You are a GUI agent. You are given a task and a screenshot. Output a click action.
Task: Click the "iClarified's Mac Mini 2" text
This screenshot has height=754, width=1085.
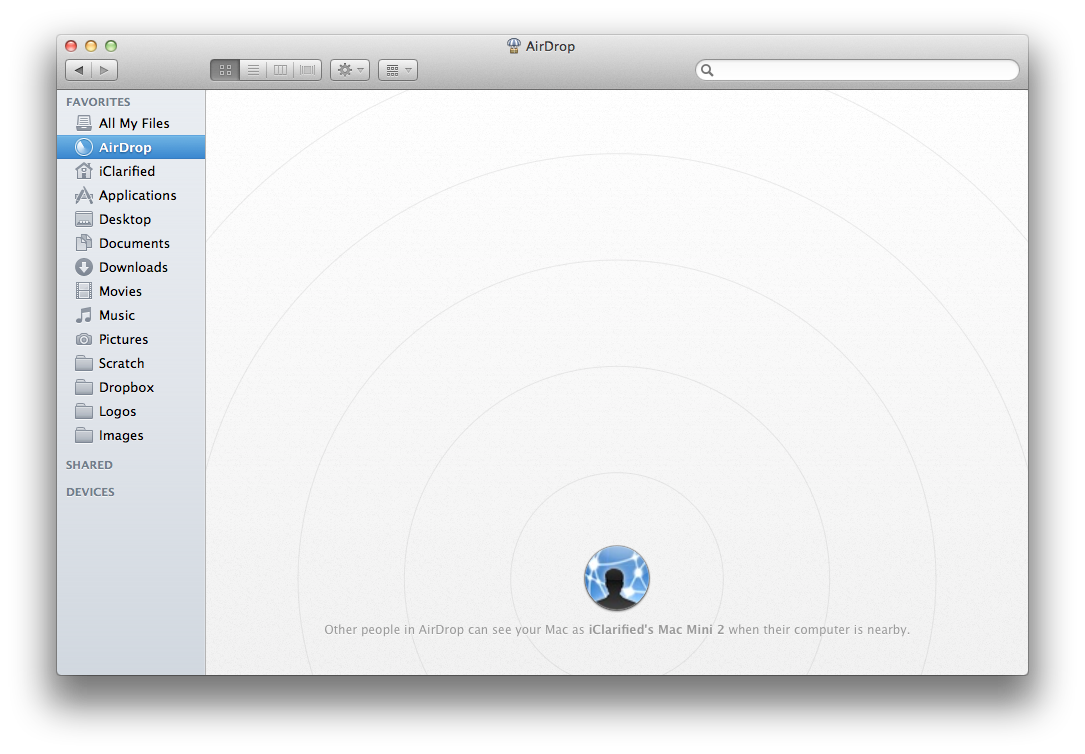(656, 629)
